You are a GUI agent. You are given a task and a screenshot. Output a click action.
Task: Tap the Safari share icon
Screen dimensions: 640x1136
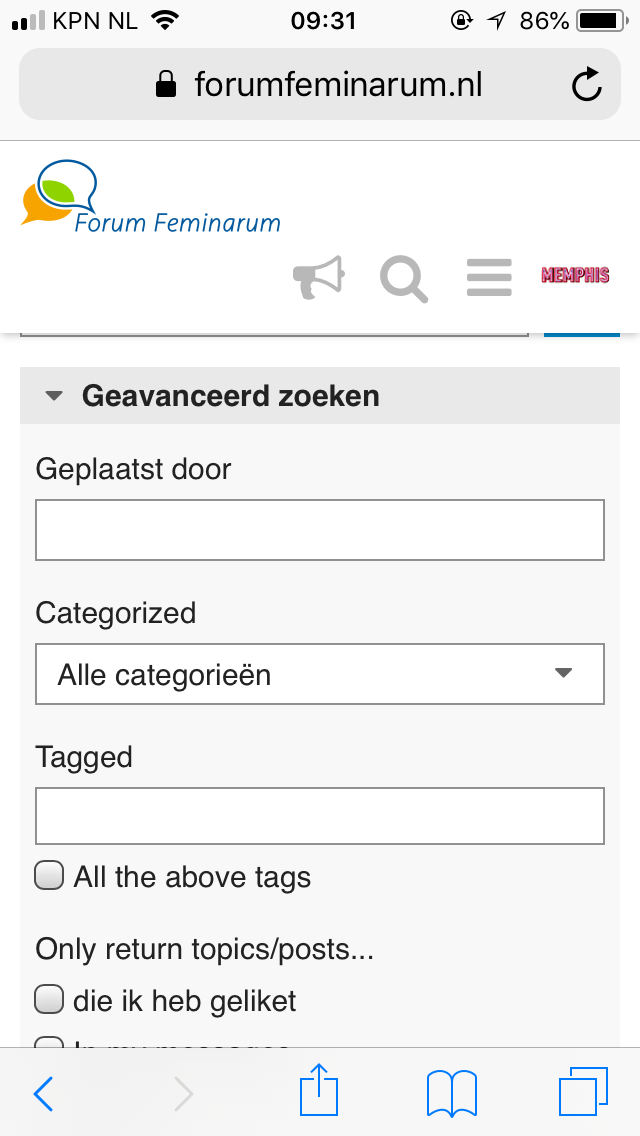[319, 1089]
